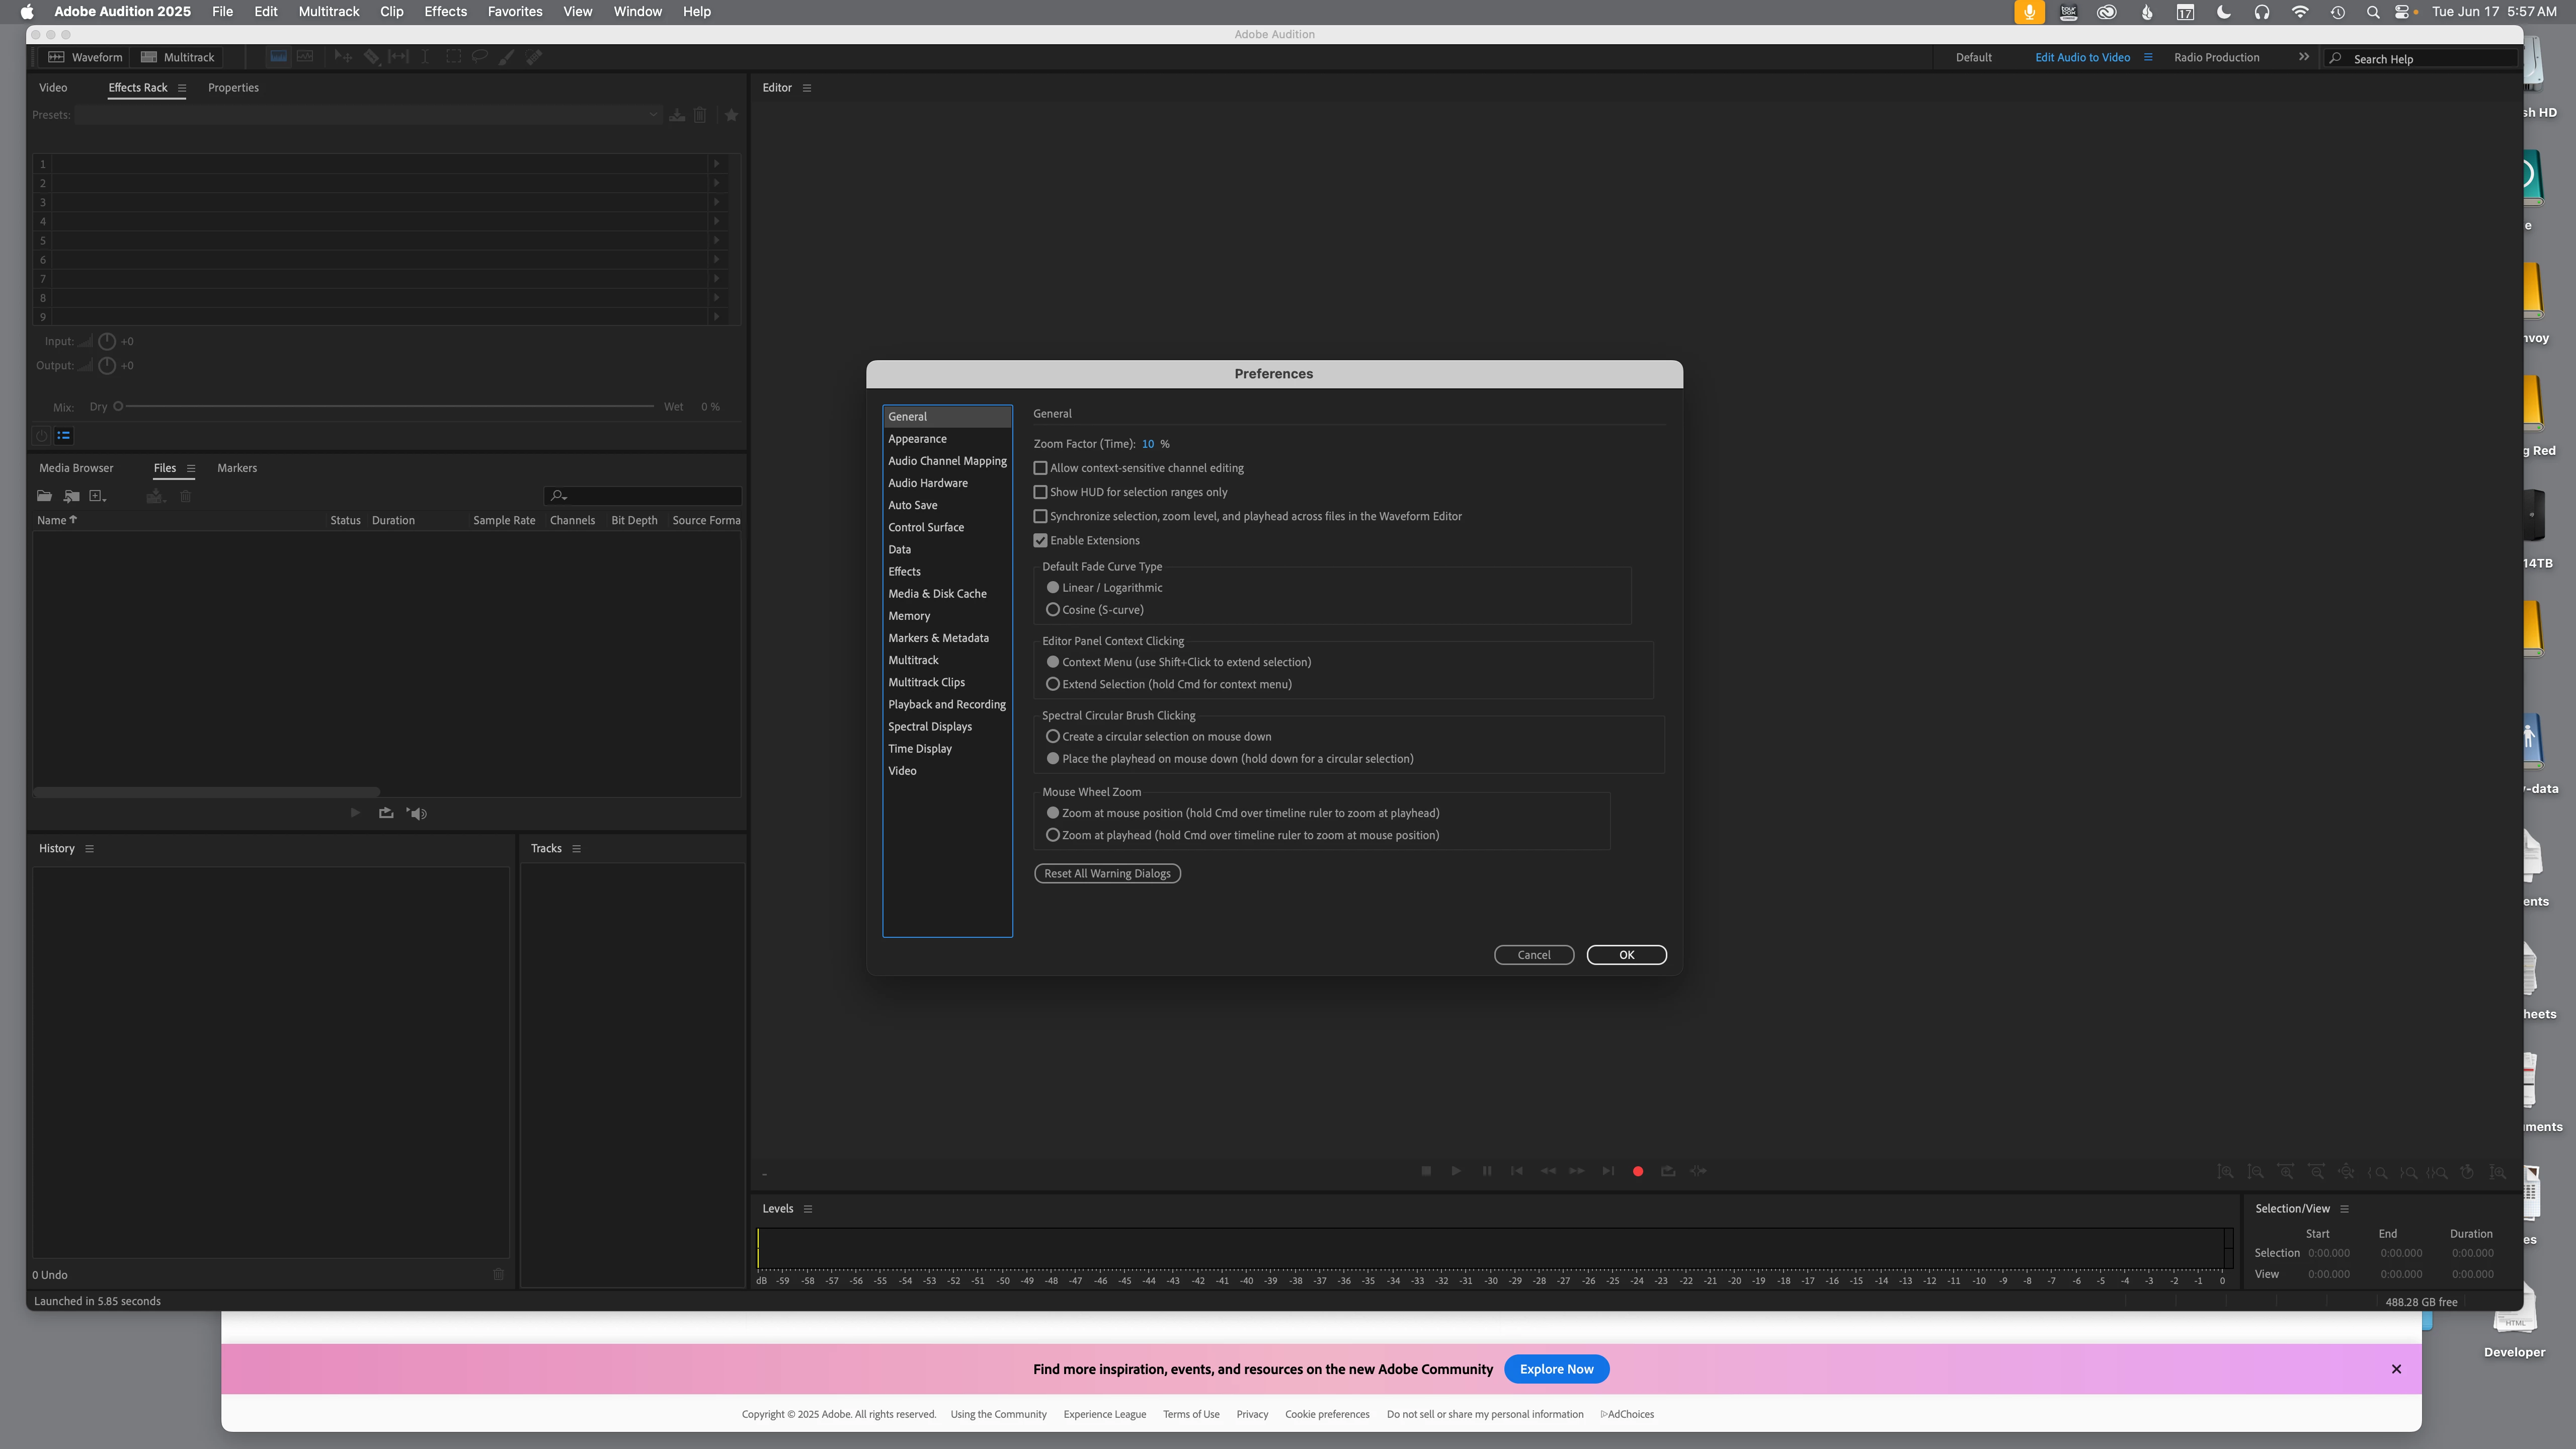Select Cosine (S-curve) fade type
Screen dimensions: 2576x1449
[x=1052, y=610]
